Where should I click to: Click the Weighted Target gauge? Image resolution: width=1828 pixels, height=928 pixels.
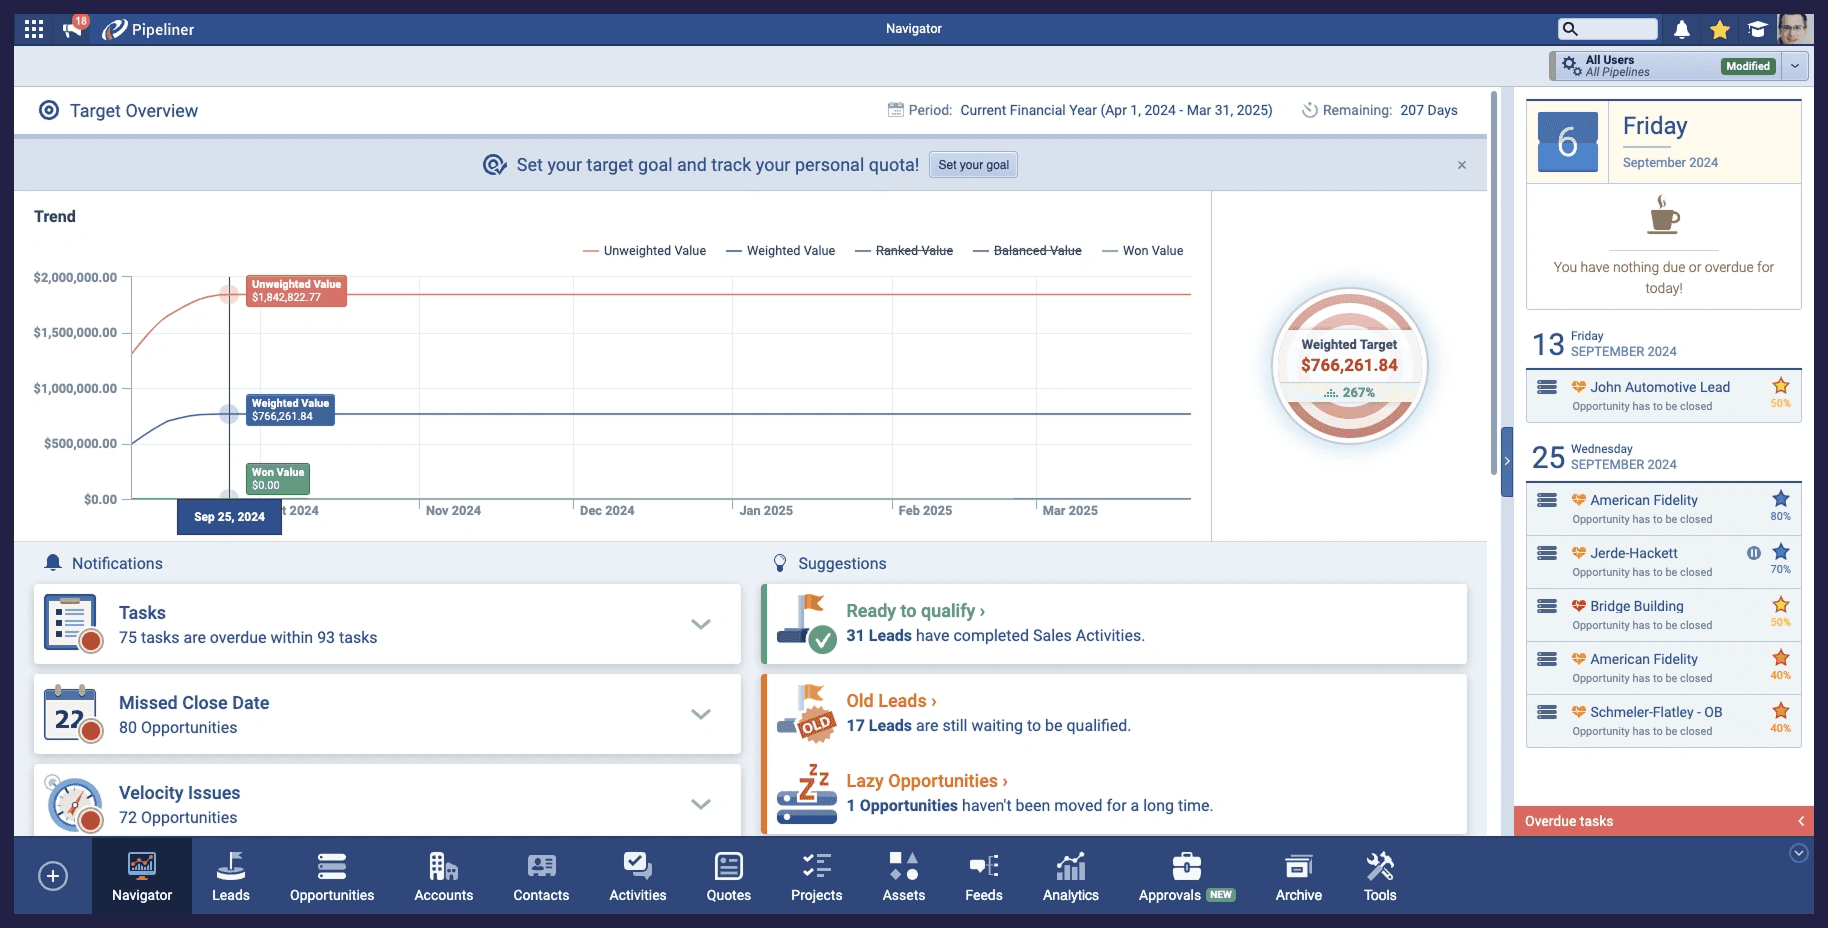click(x=1349, y=366)
